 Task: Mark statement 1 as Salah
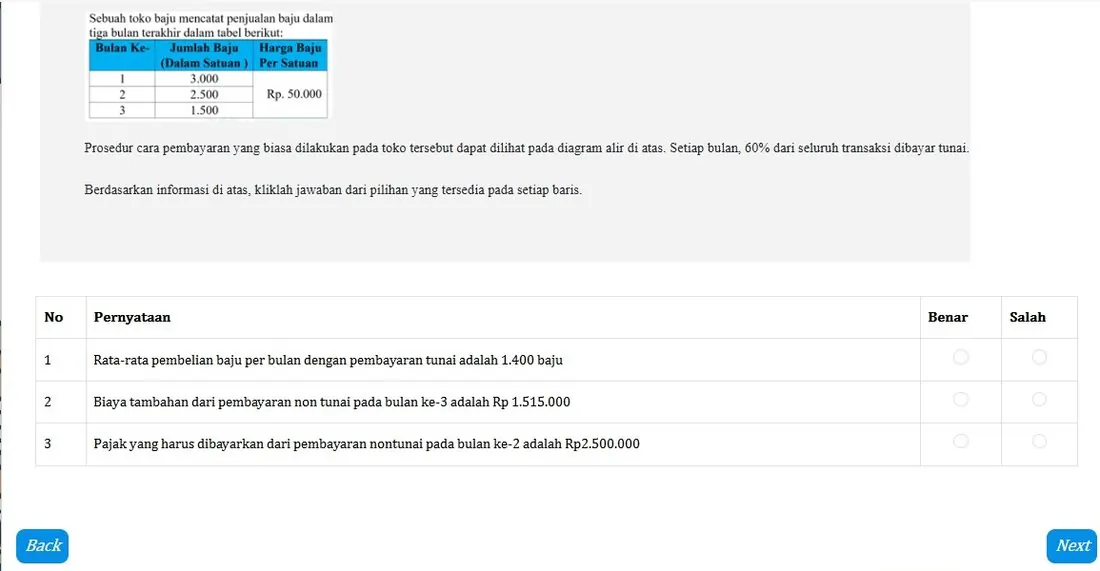pos(1039,358)
